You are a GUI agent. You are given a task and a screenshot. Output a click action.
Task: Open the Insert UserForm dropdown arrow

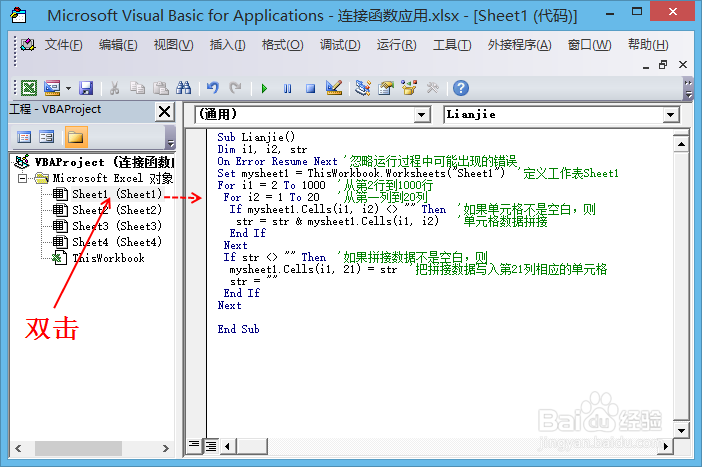[68, 88]
